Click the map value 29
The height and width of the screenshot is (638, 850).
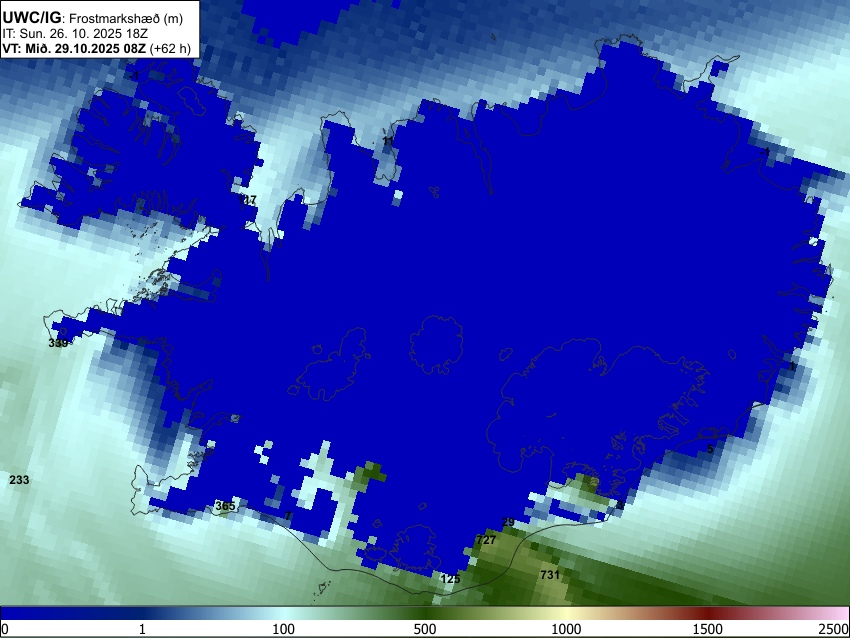tap(508, 522)
